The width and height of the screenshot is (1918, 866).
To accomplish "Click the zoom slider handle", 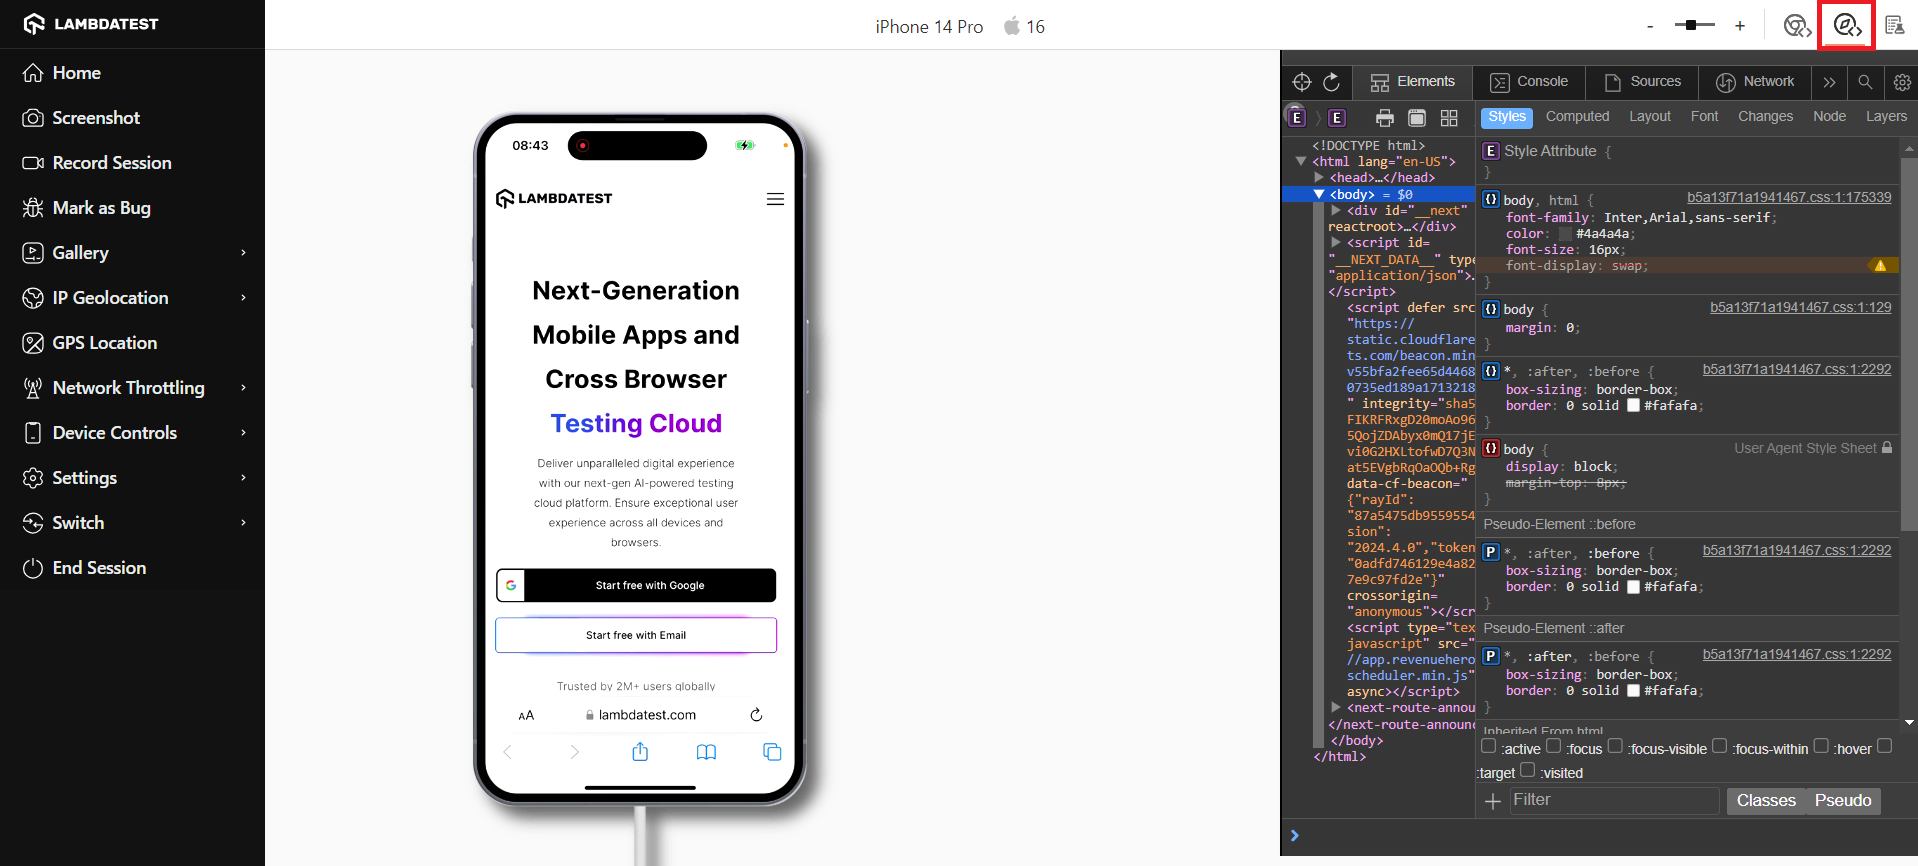I will point(1692,25).
